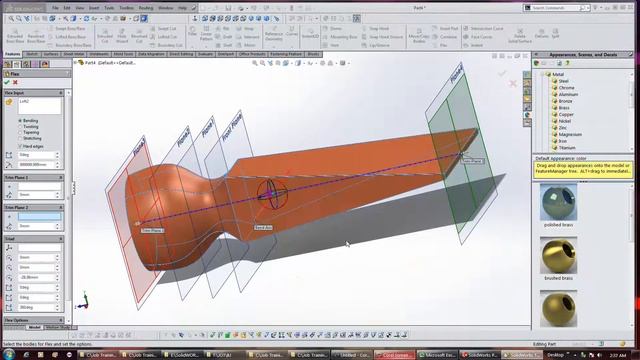640x360 pixels.
Task: Click Split tool in ribbon
Action: coord(556,33)
